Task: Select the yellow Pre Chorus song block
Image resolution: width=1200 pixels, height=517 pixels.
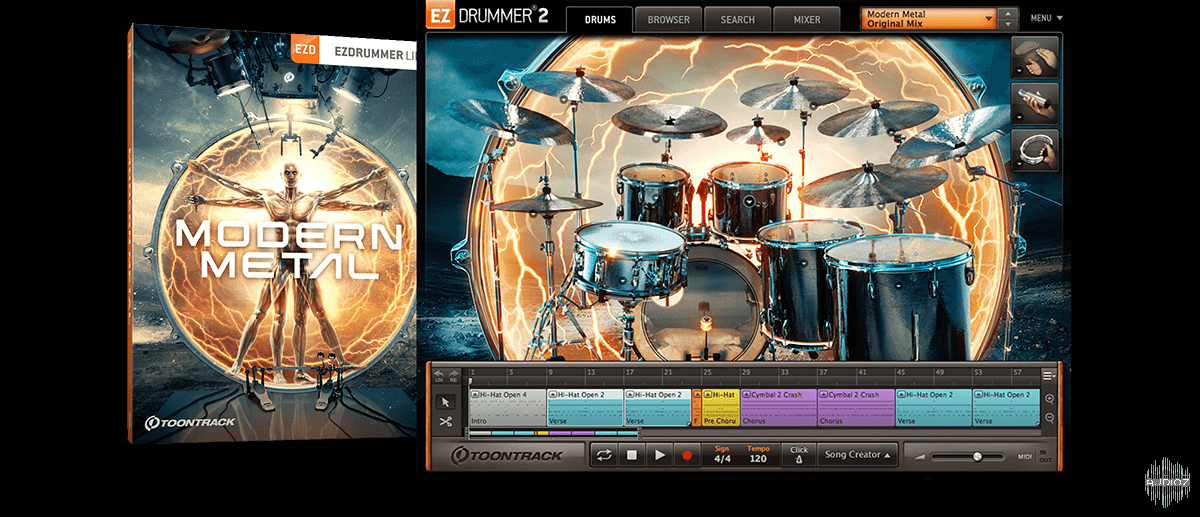Action: (721, 408)
